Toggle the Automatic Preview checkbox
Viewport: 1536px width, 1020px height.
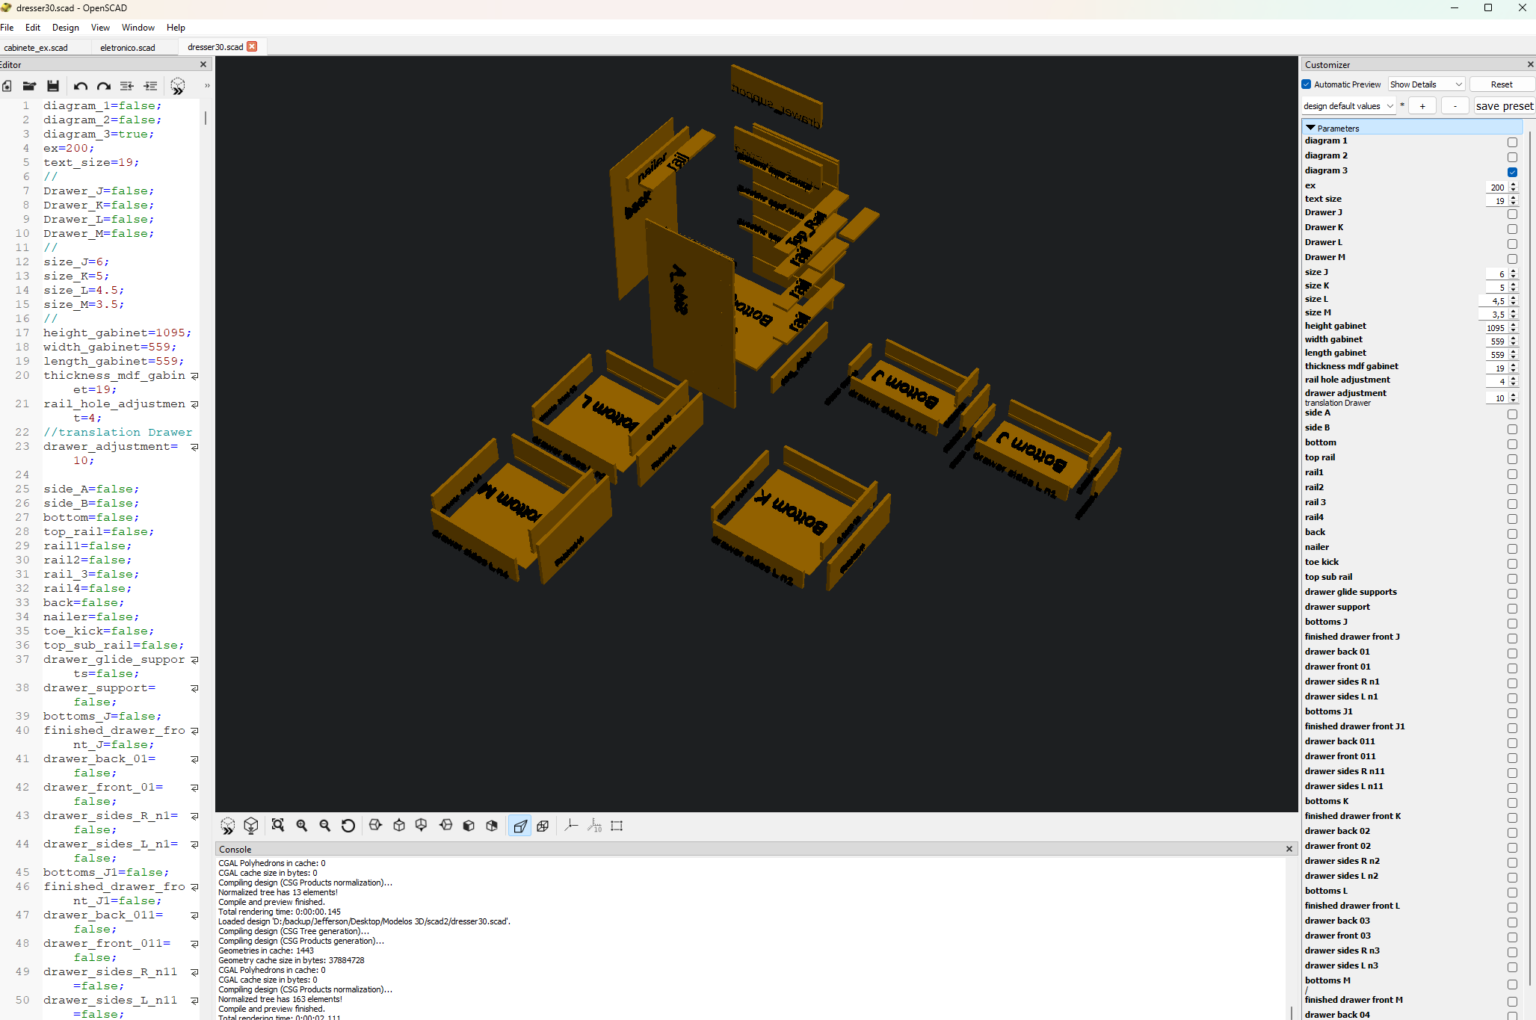1306,84
